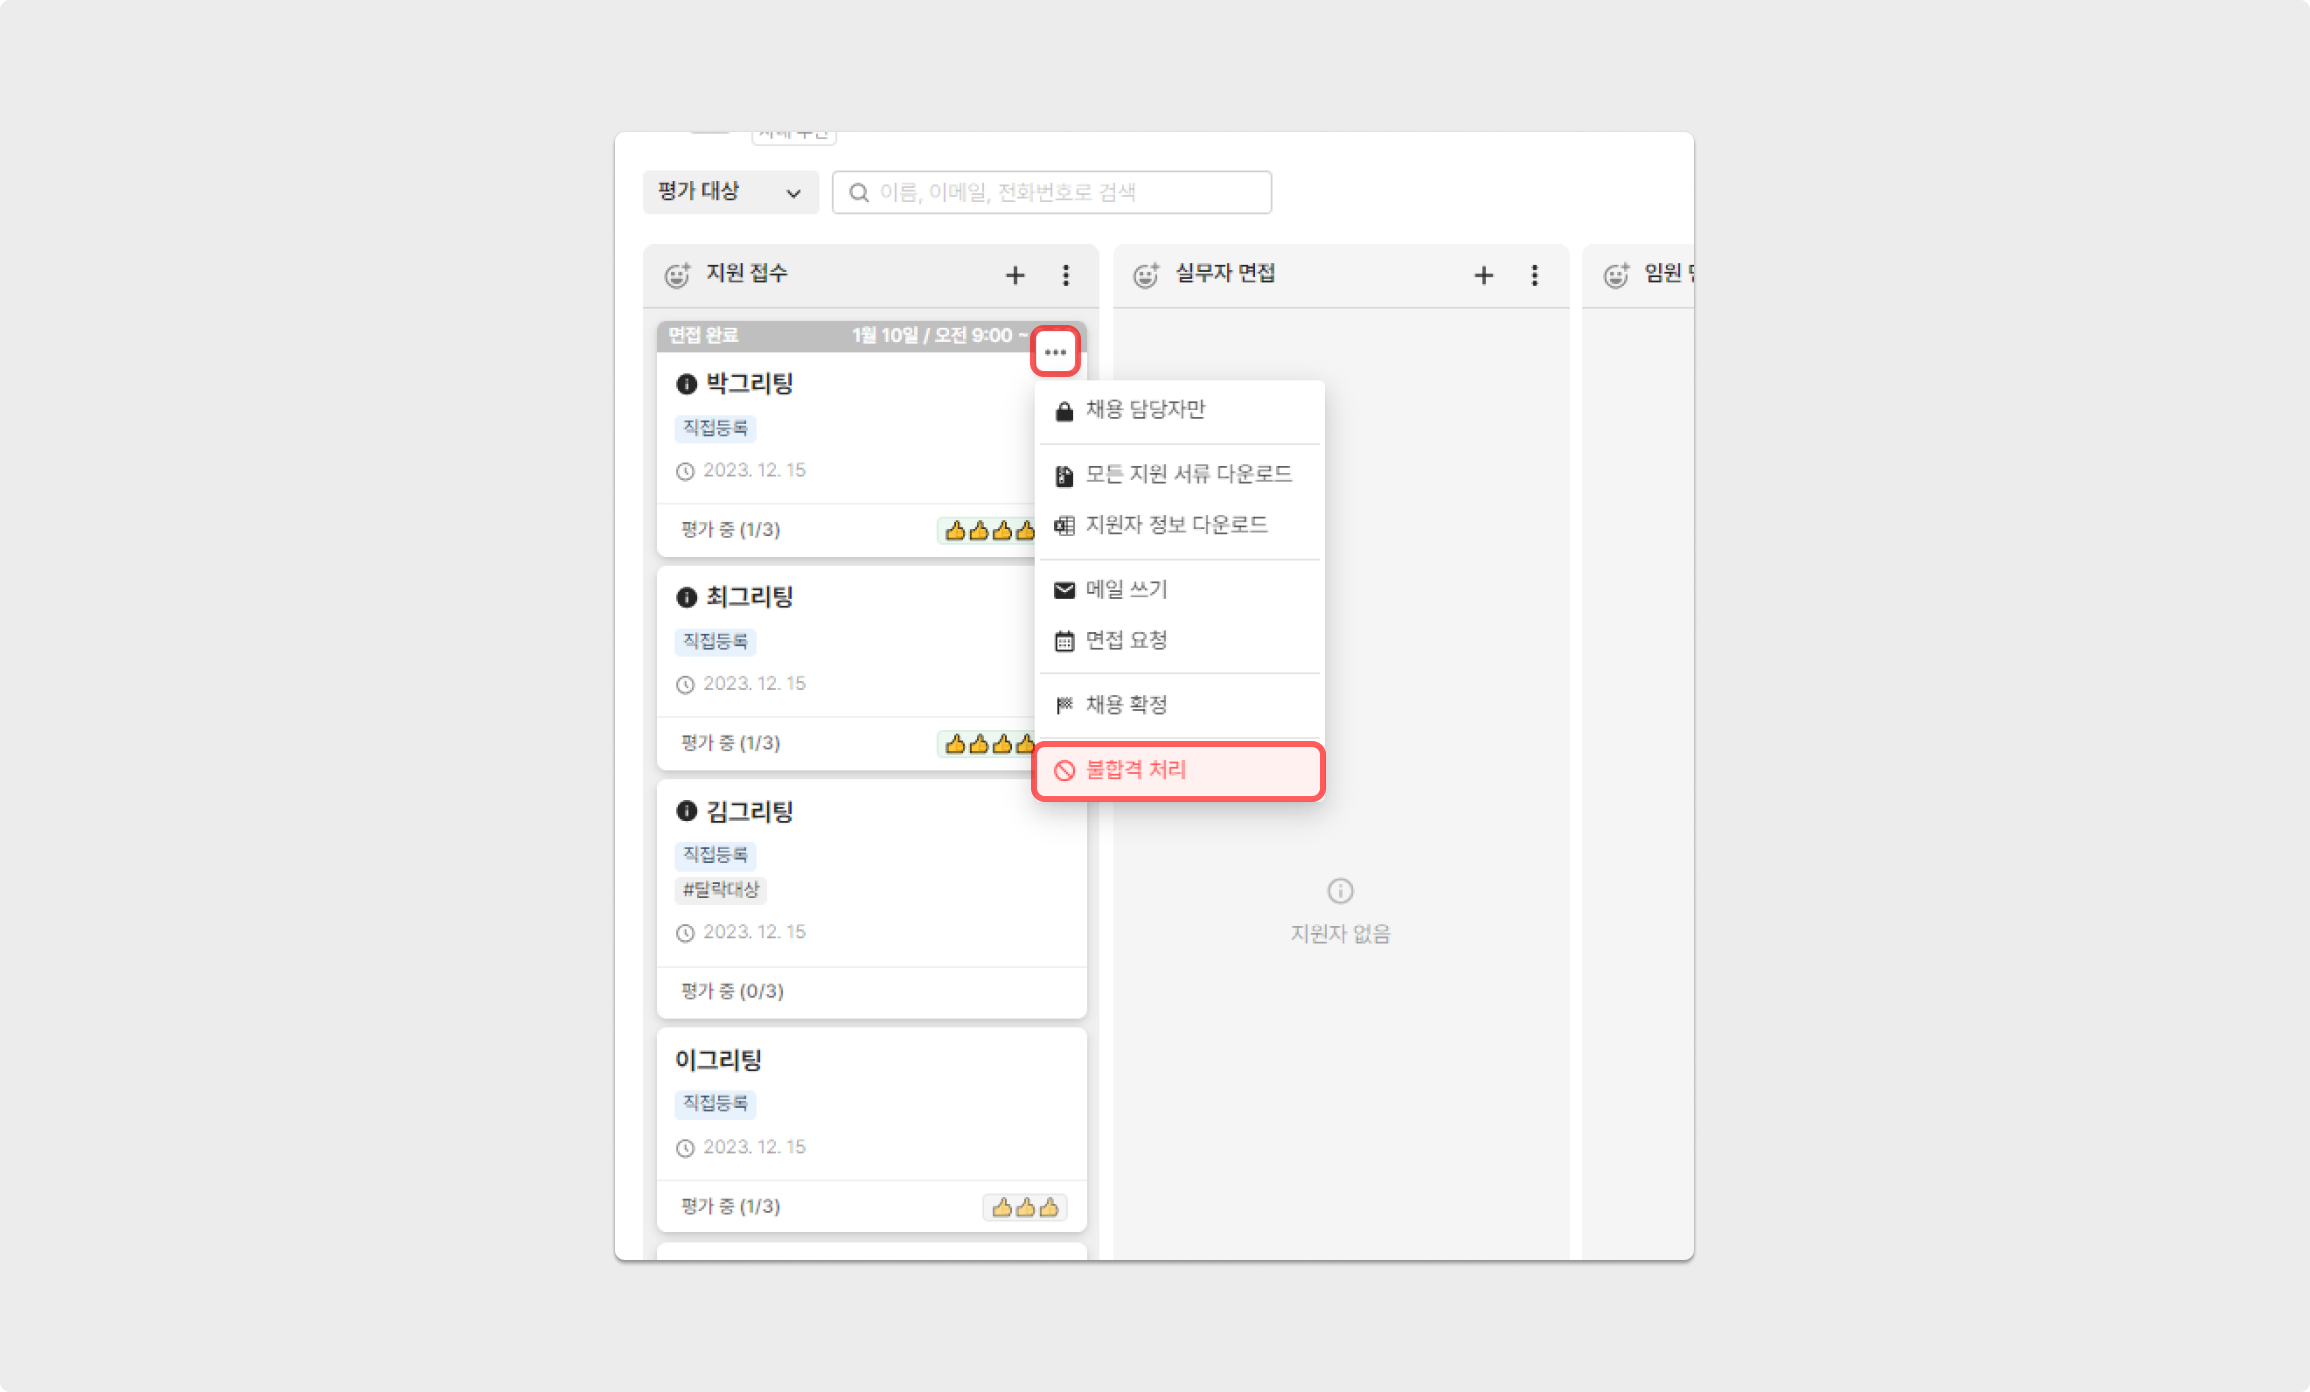Select 지원자 정보 다운로드 option
The width and height of the screenshot is (2310, 1392).
(x=1176, y=525)
